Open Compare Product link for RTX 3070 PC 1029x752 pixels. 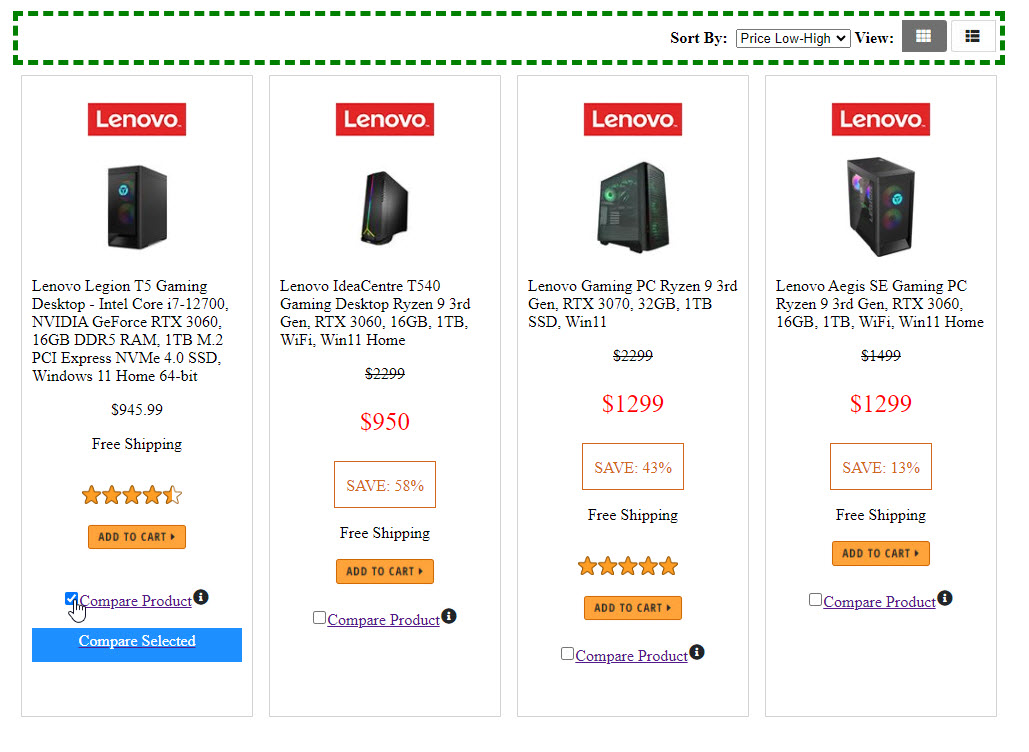coord(631,656)
